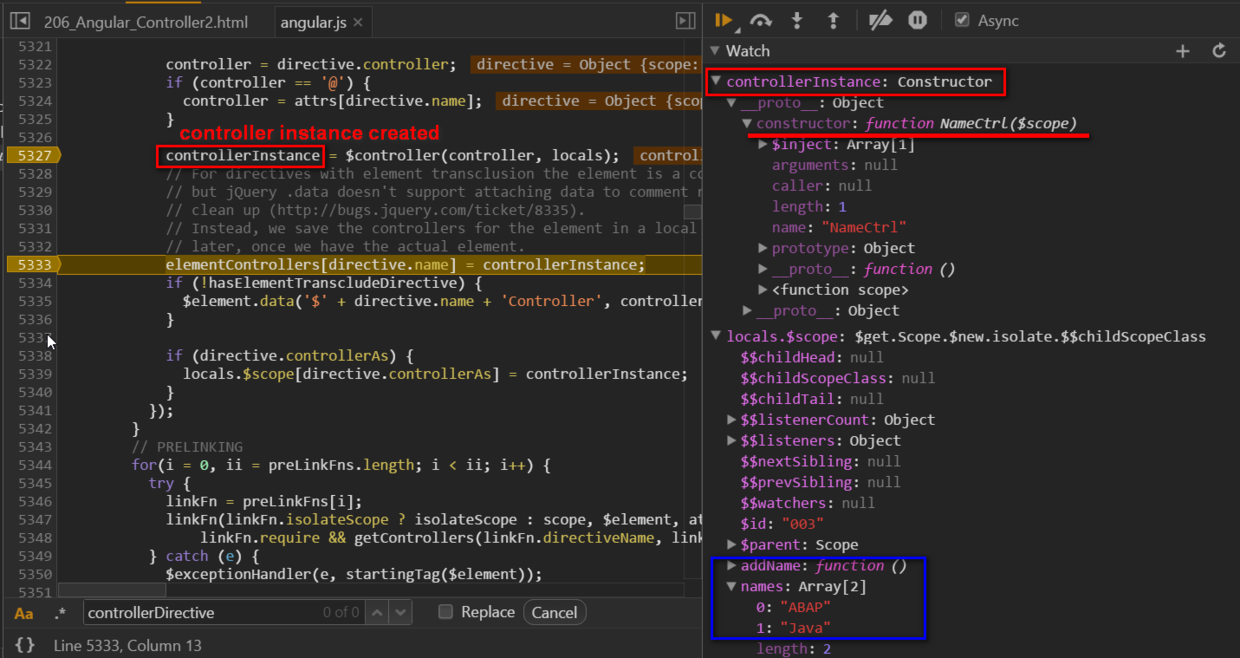
Task: Cancel the search bar
Action: [x=554, y=612]
